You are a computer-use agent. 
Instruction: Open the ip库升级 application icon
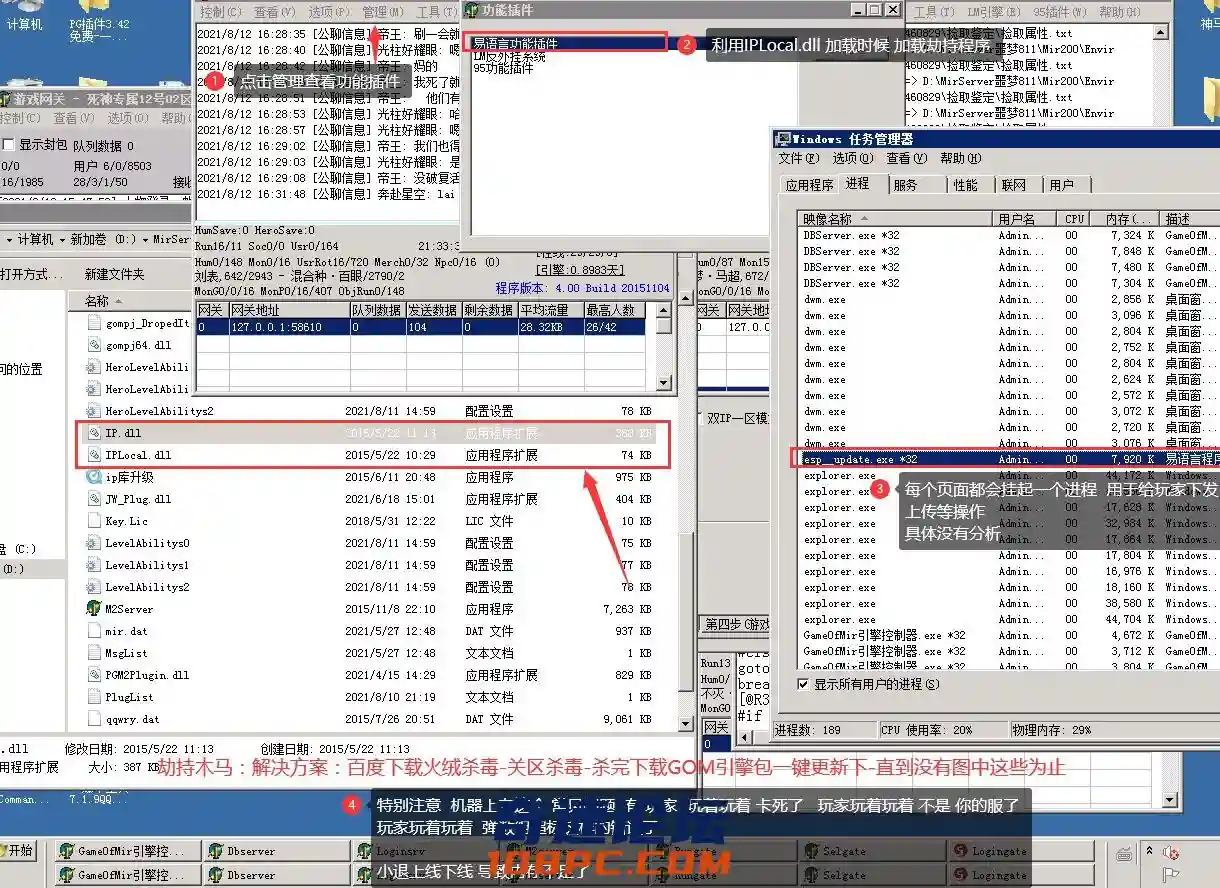pyautogui.click(x=95, y=477)
